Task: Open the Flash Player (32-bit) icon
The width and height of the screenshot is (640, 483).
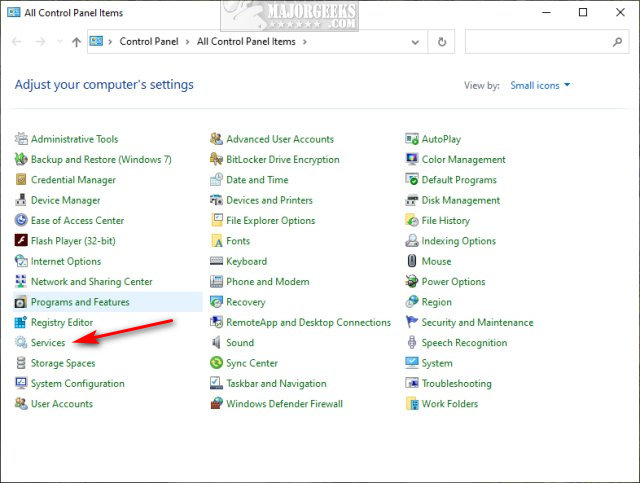Action: [x=21, y=241]
